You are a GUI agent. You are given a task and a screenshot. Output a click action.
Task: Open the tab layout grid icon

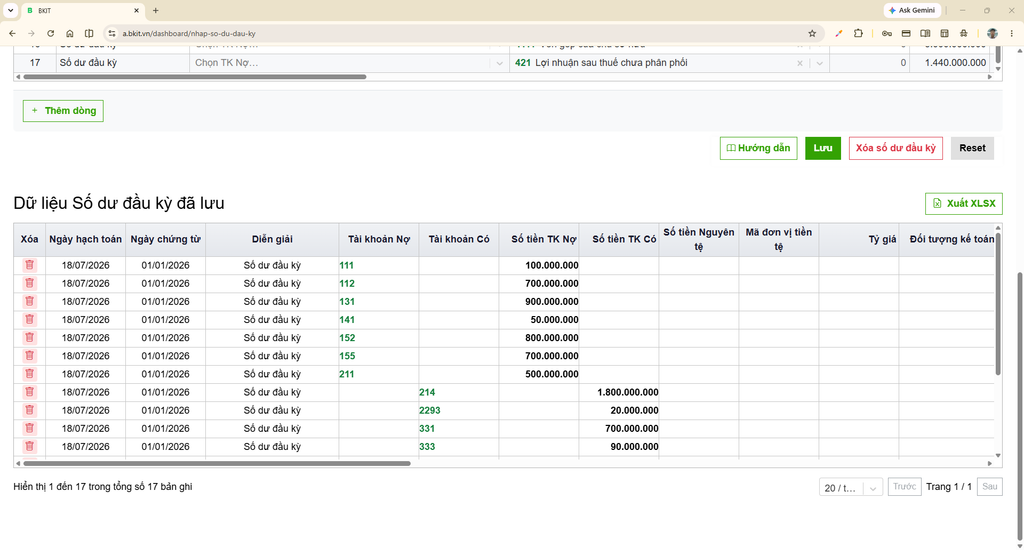pos(944,33)
